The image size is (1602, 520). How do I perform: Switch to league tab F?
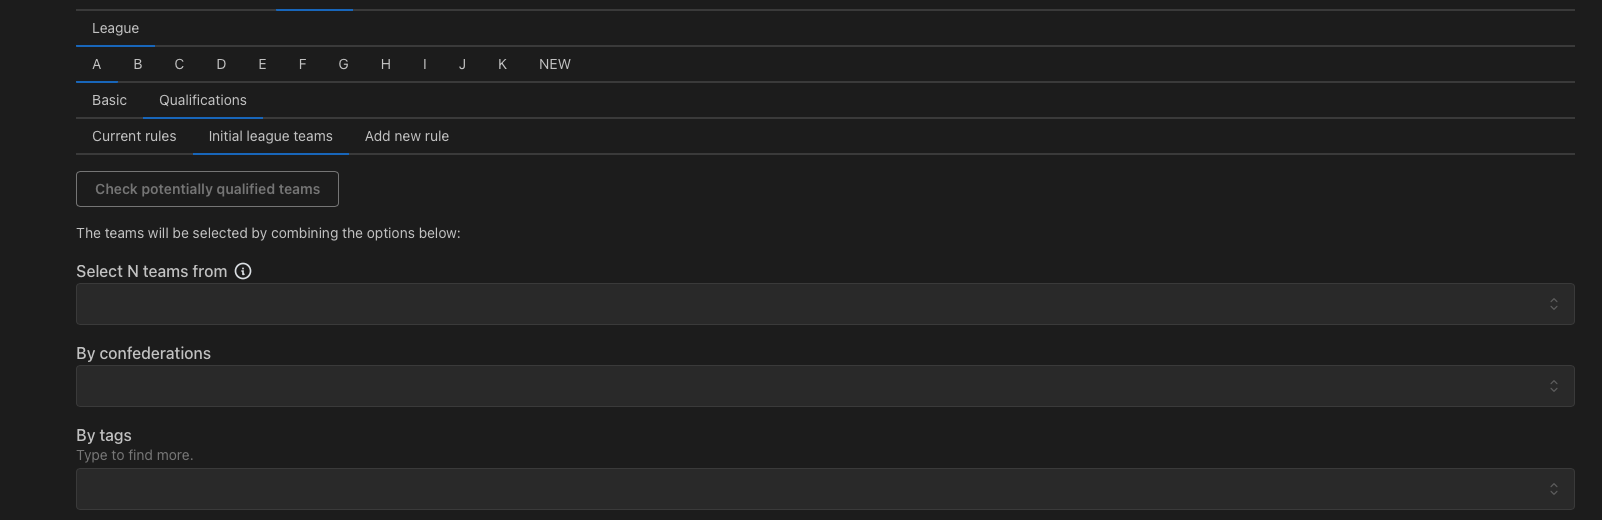click(x=302, y=64)
